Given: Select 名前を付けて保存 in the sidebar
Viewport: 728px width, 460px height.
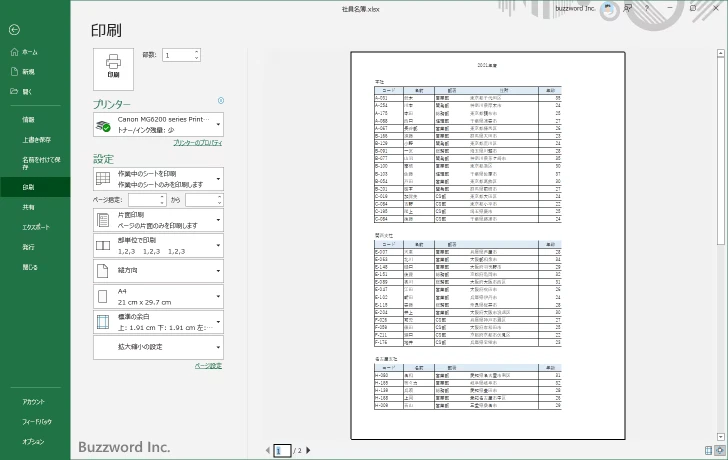Looking at the screenshot, I should [41, 163].
